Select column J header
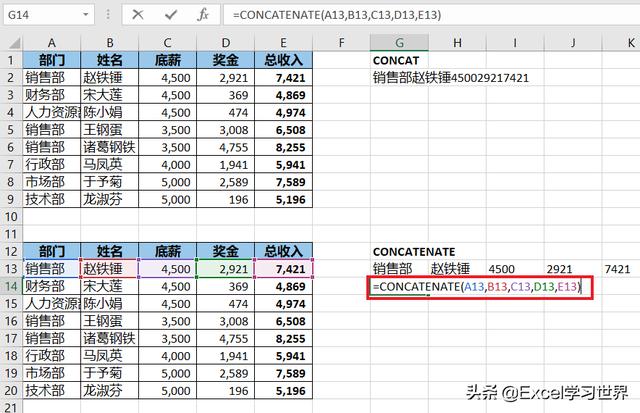The width and height of the screenshot is (640, 413). [573, 42]
